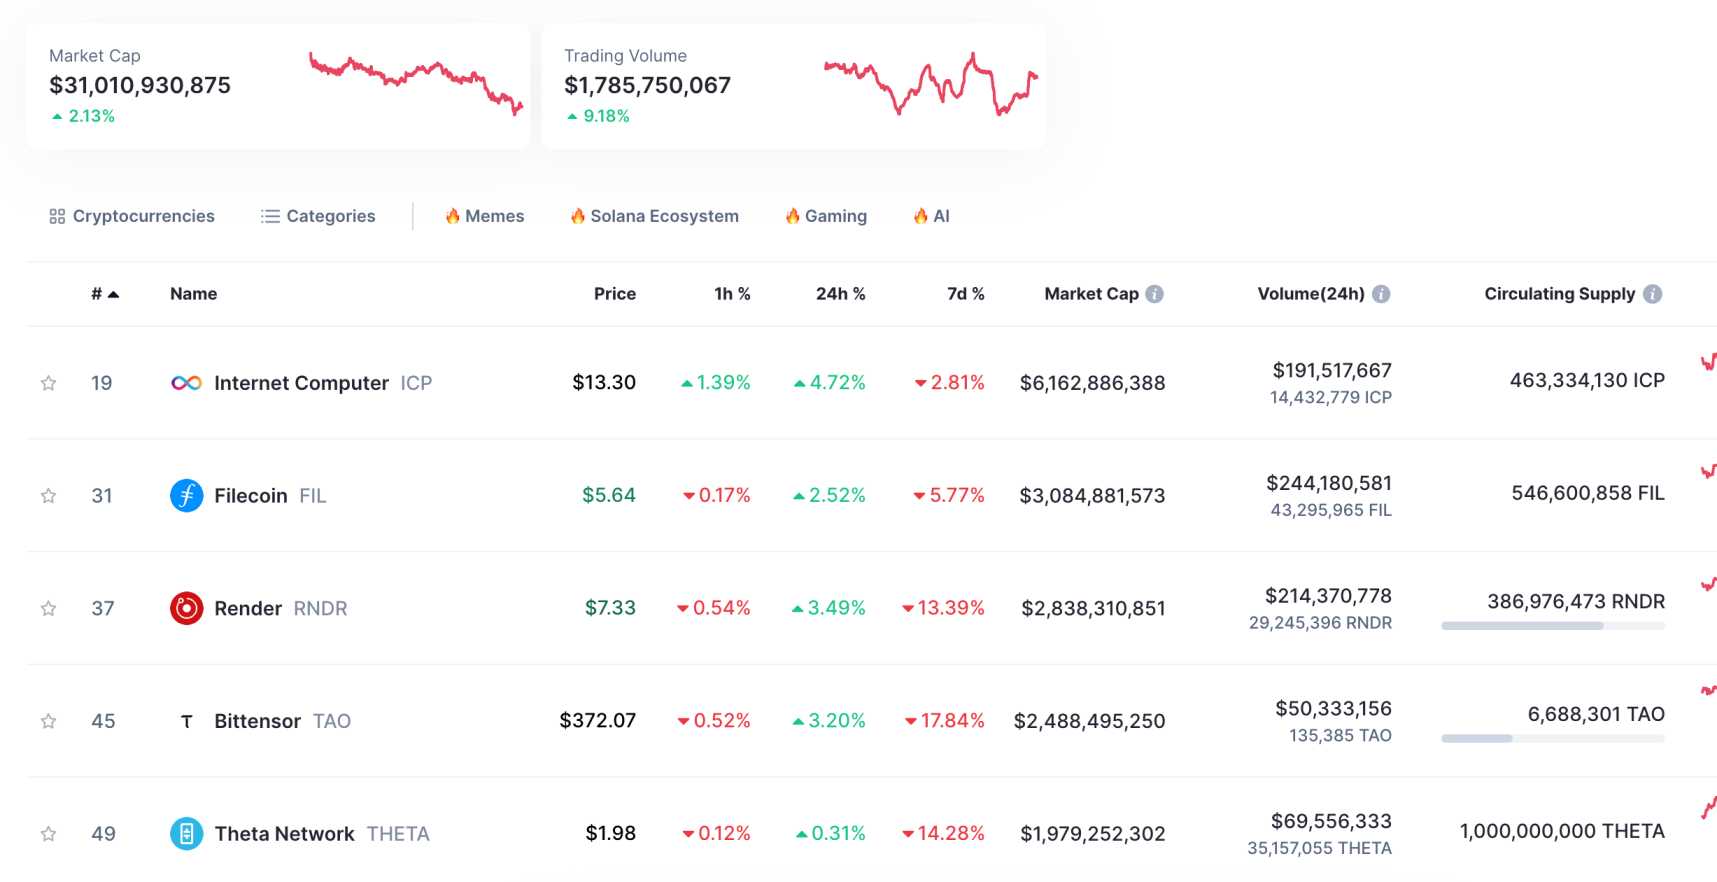1717x882 pixels.
Task: Sort table by Name column header
Action: (x=193, y=294)
